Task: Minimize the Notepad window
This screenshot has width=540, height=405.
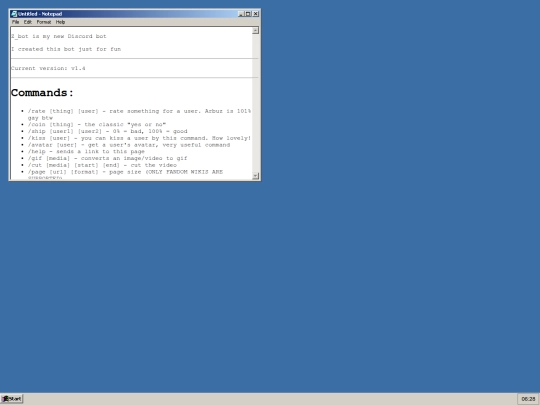Action: (241, 14)
